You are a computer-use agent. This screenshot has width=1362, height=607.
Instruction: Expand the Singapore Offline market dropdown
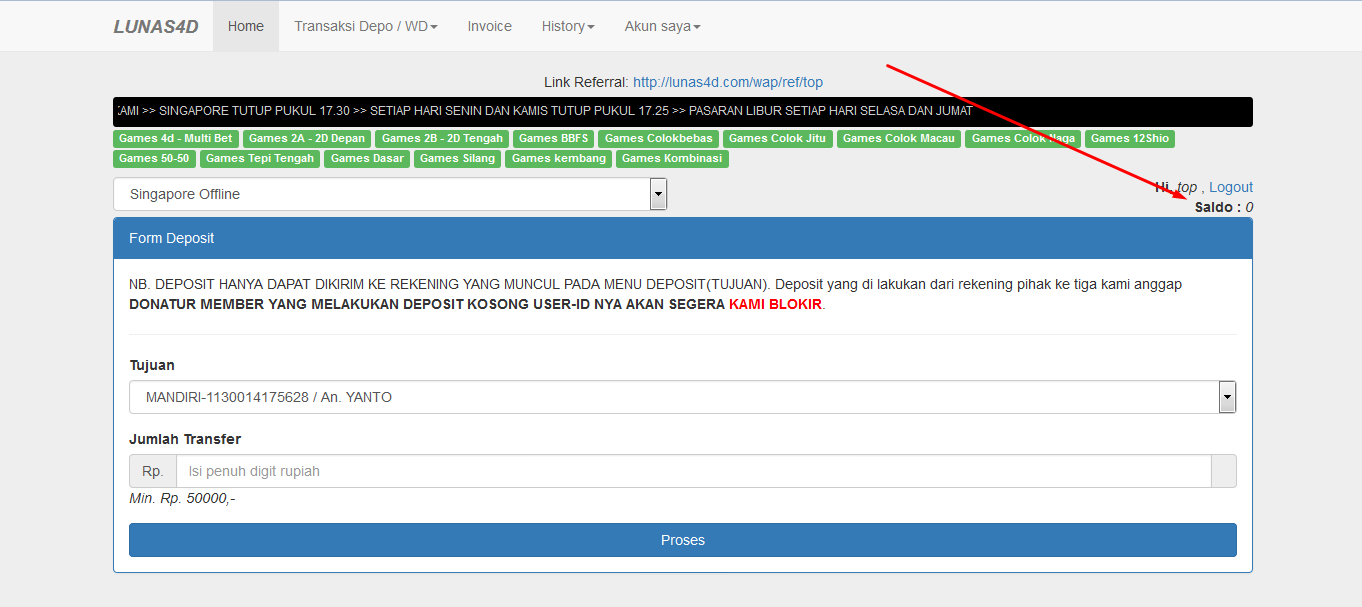tap(390, 195)
